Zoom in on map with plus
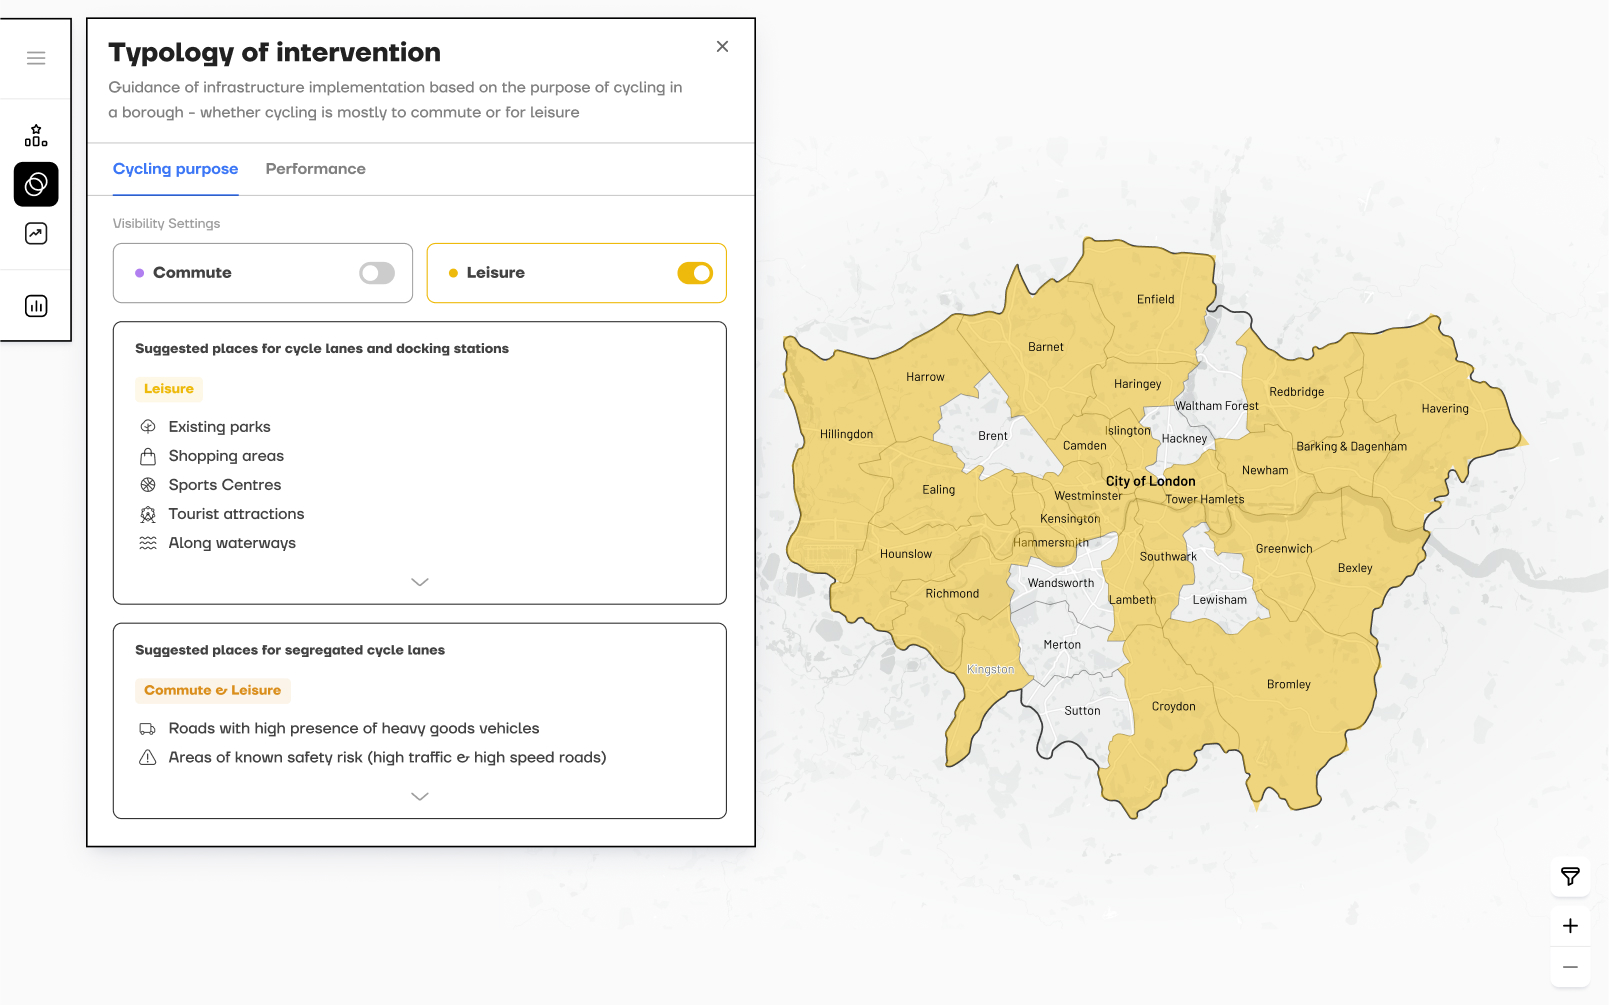1609x1006 pixels. [1570, 926]
